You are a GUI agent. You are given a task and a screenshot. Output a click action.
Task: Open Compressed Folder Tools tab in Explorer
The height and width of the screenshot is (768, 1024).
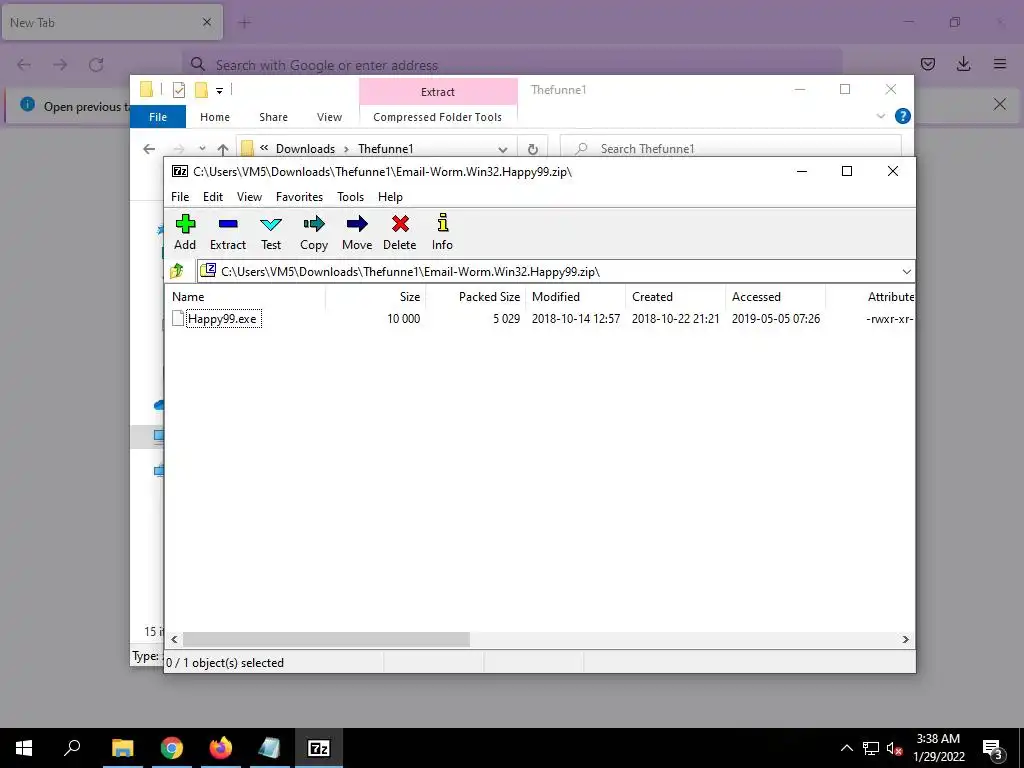(x=438, y=117)
